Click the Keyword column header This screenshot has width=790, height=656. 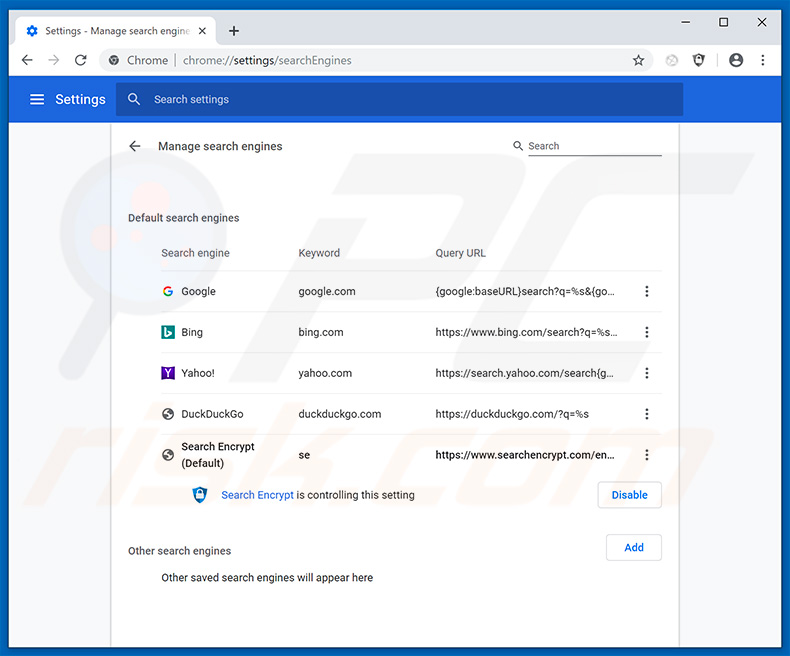(319, 253)
